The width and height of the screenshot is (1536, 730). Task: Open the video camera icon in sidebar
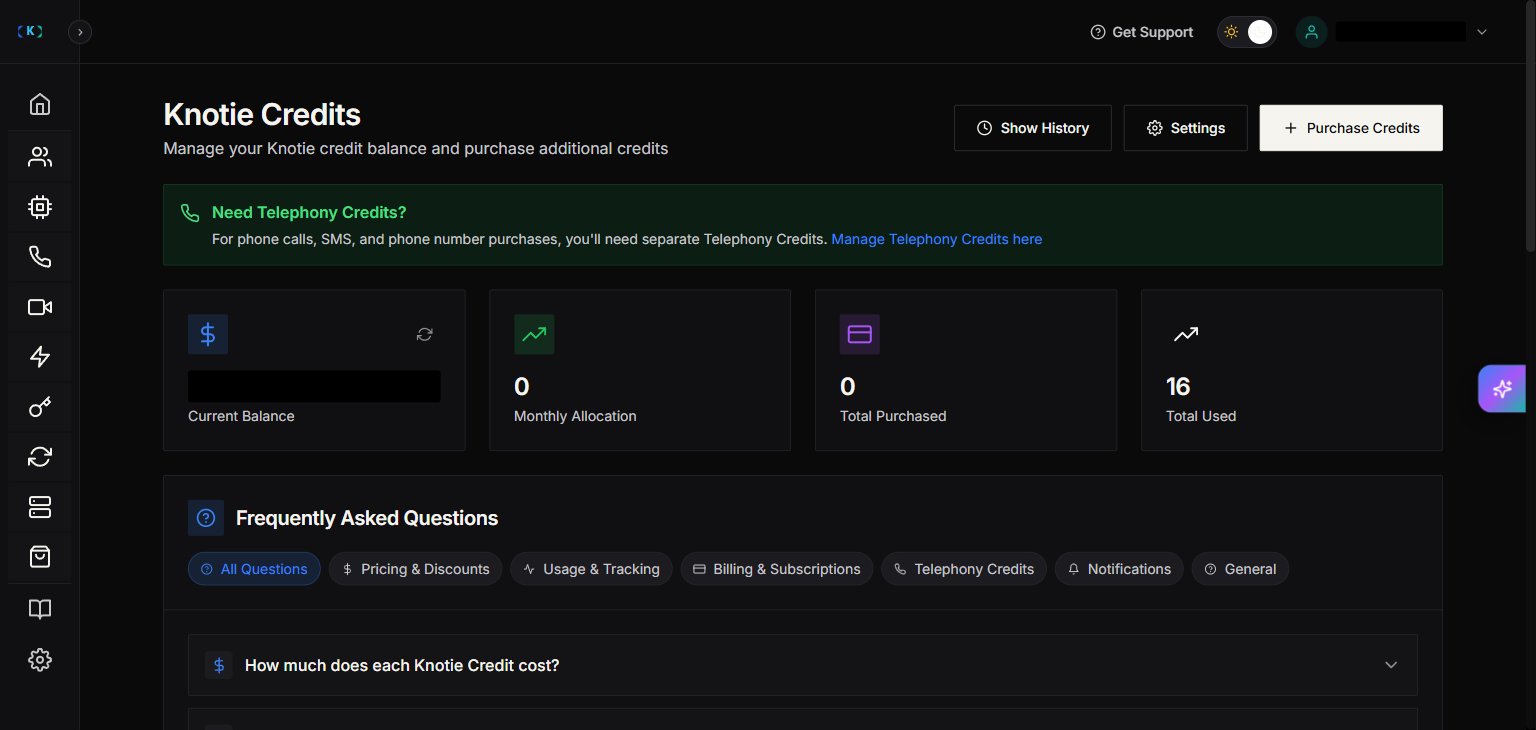click(39, 307)
